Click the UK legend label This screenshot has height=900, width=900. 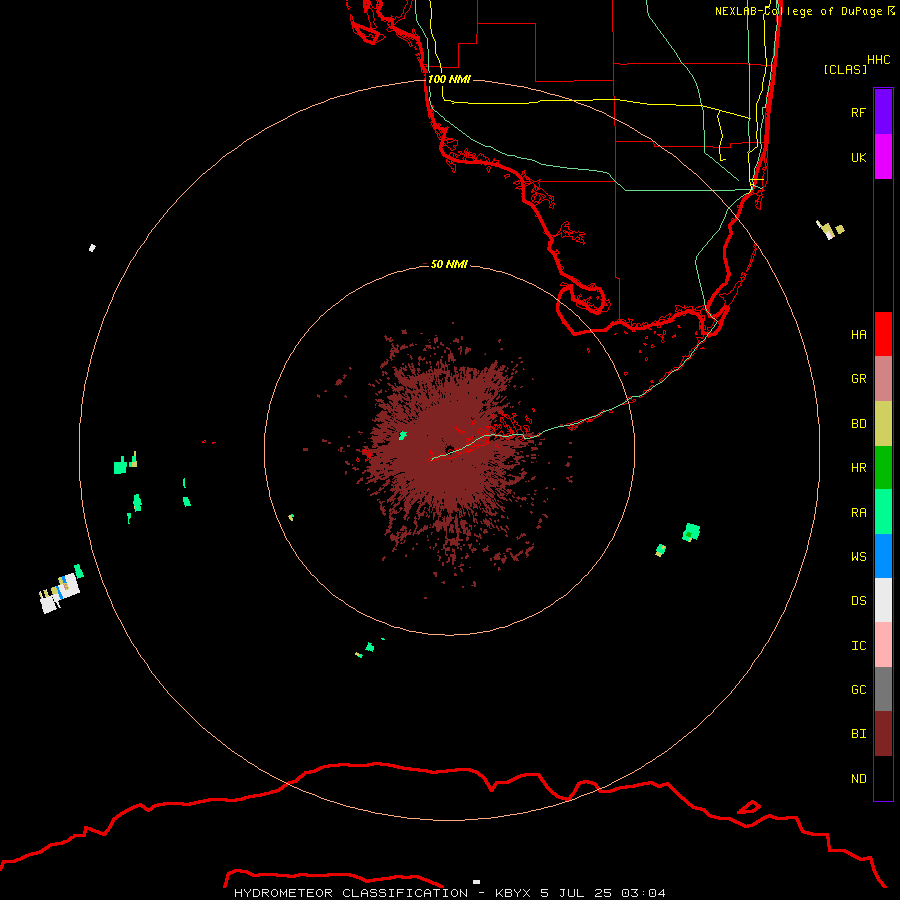[858, 157]
